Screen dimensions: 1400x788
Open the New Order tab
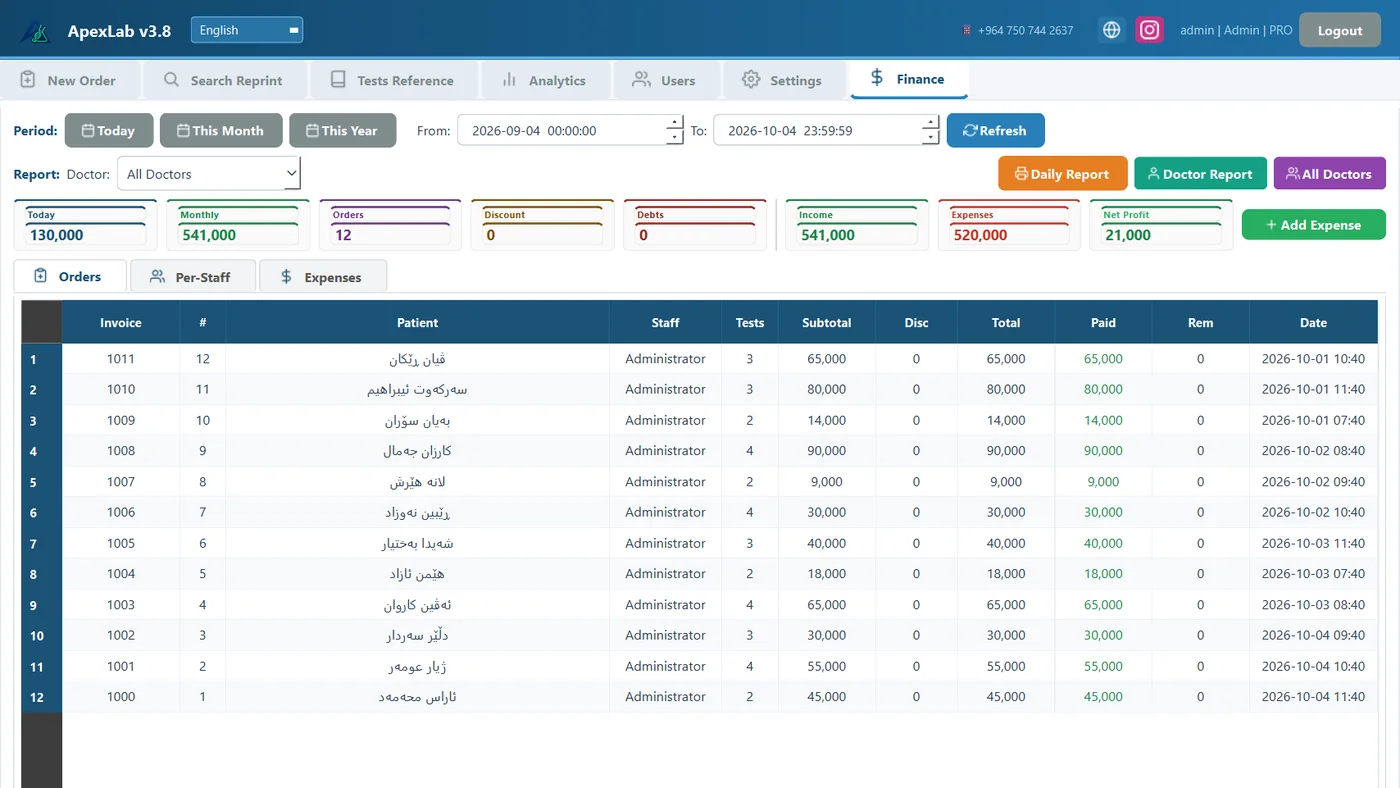pyautogui.click(x=69, y=80)
